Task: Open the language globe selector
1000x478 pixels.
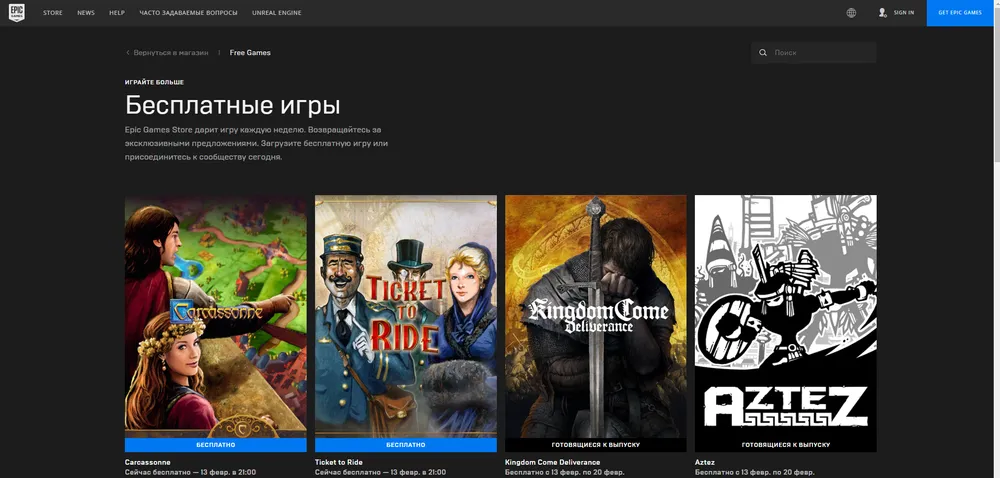Action: tap(851, 13)
